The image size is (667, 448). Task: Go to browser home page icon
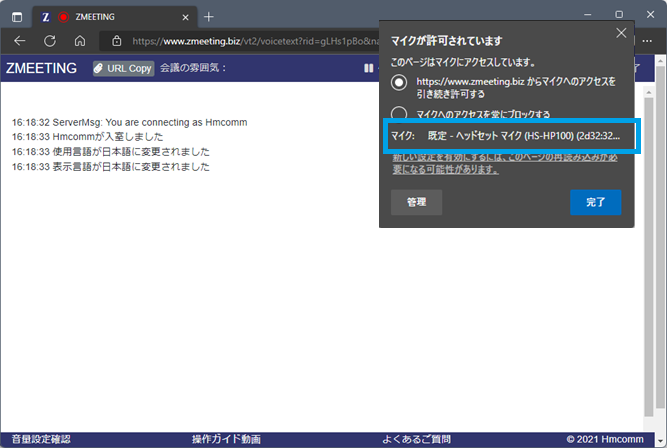79,41
